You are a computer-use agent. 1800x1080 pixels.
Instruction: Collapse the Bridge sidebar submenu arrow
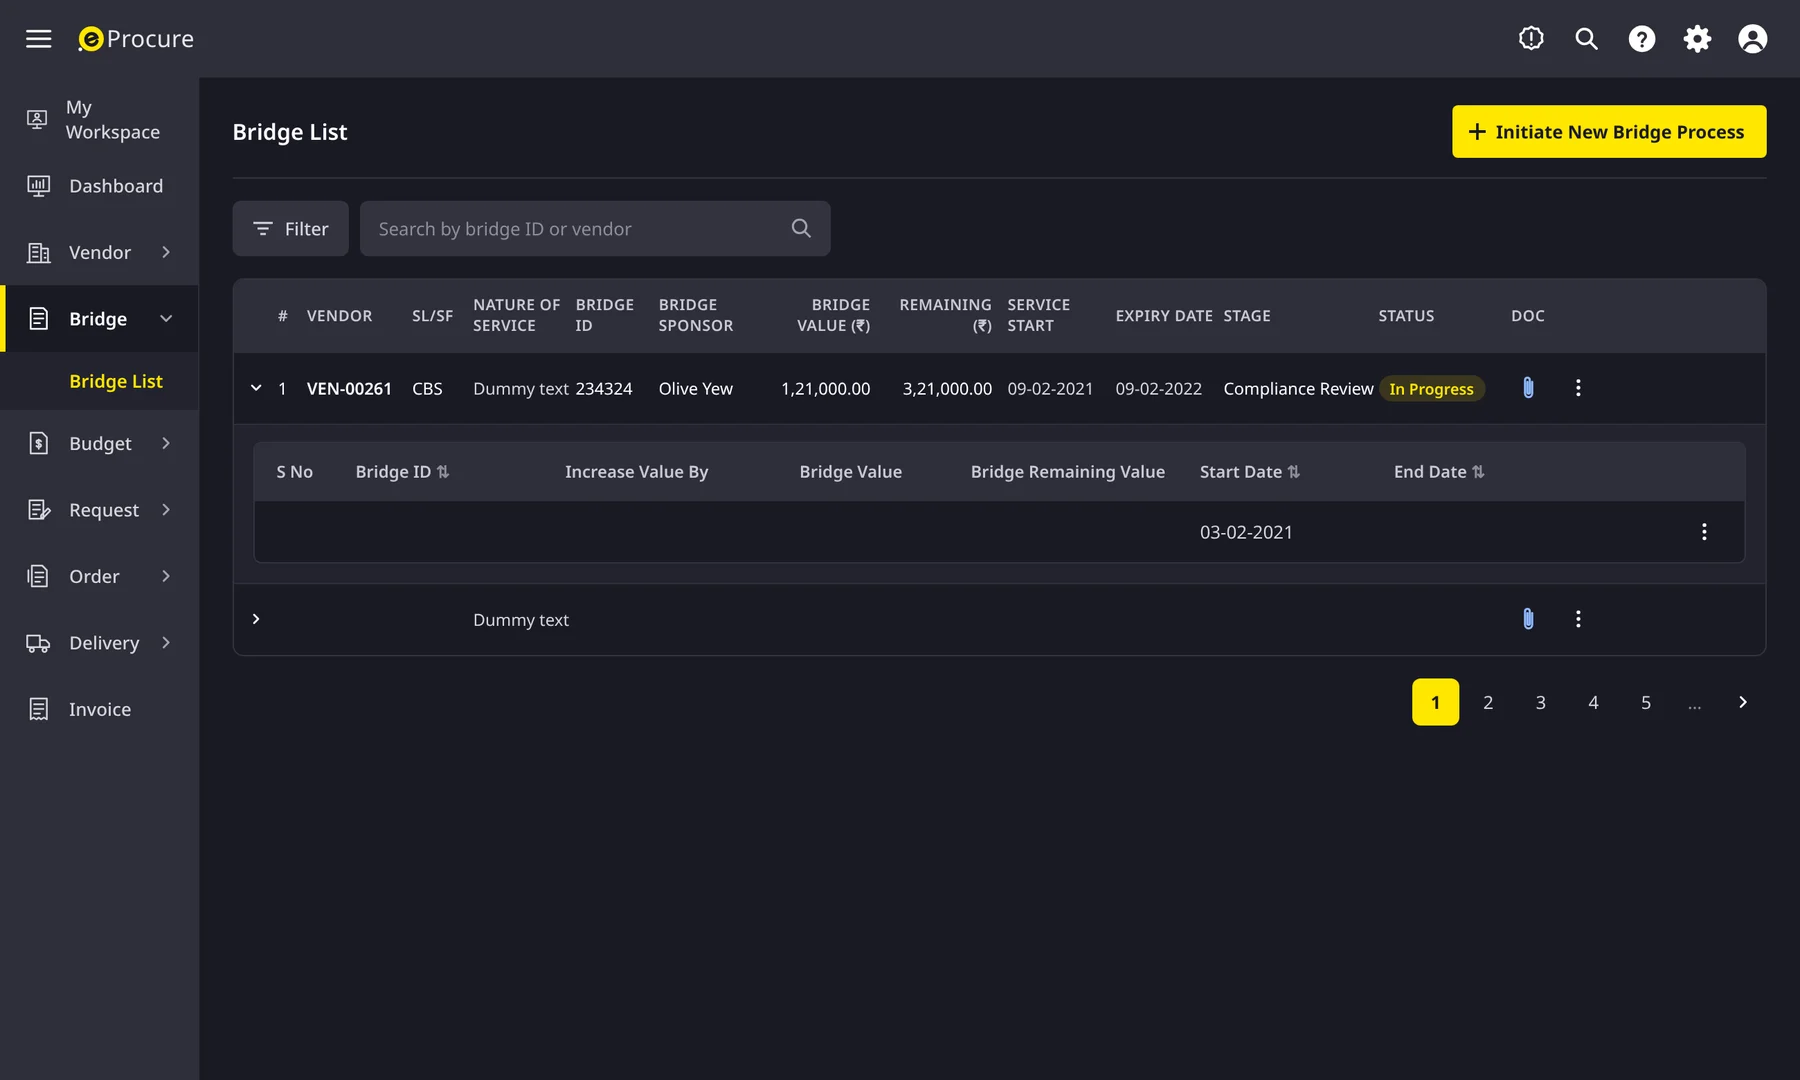(x=166, y=318)
